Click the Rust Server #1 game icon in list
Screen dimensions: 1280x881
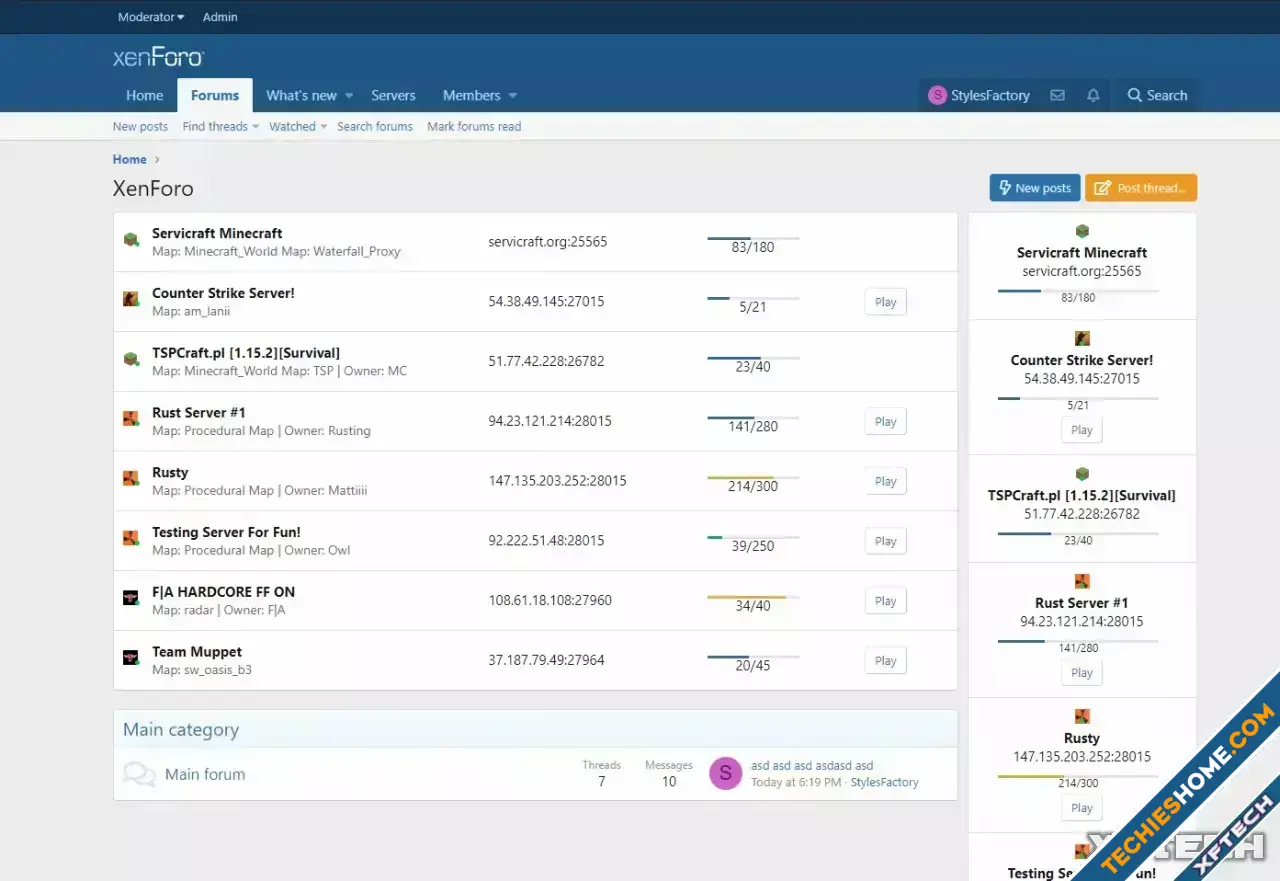tap(131, 419)
